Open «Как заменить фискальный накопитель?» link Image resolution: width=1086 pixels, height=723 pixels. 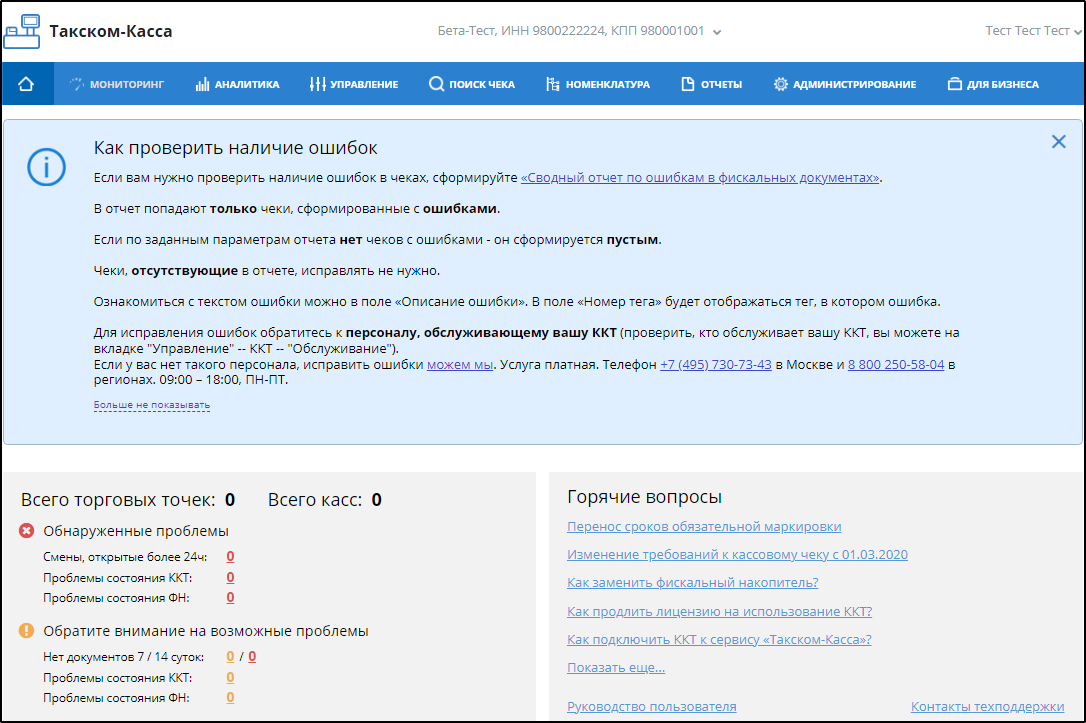click(693, 583)
